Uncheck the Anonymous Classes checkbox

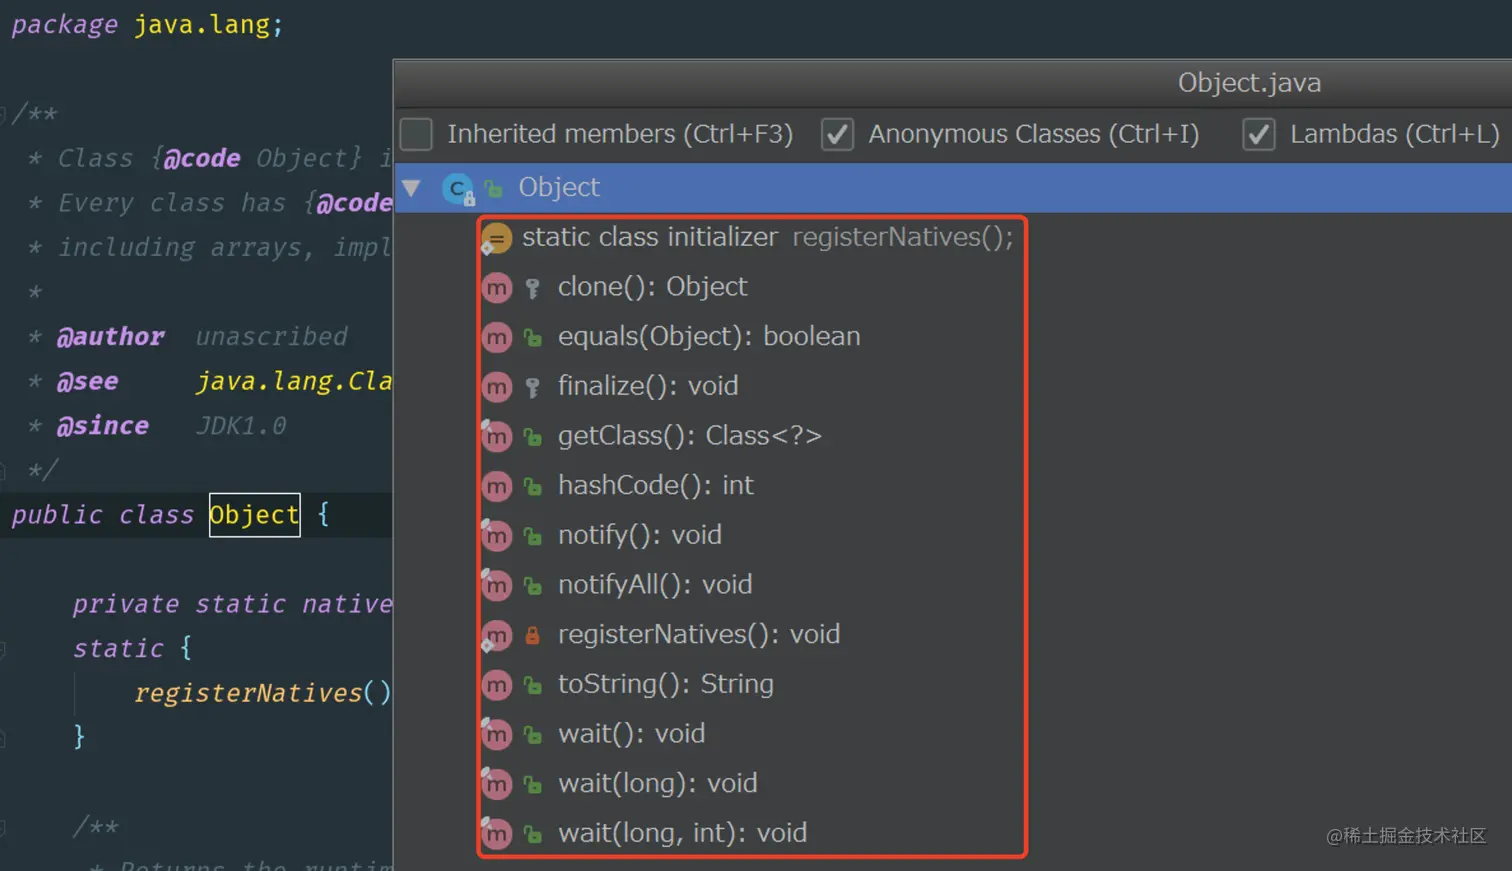coord(837,134)
